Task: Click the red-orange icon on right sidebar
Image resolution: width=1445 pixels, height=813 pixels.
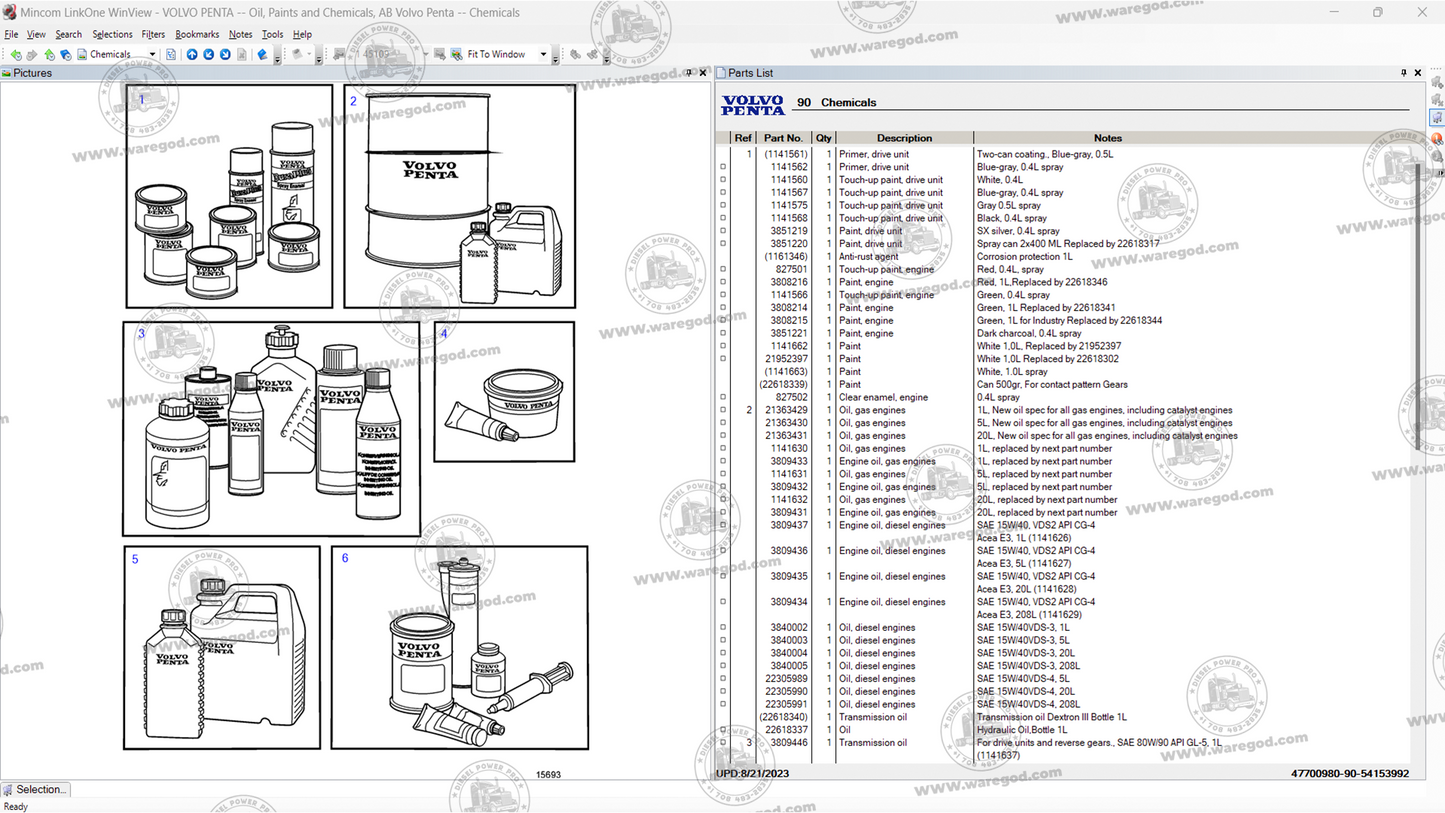Action: point(1437,138)
